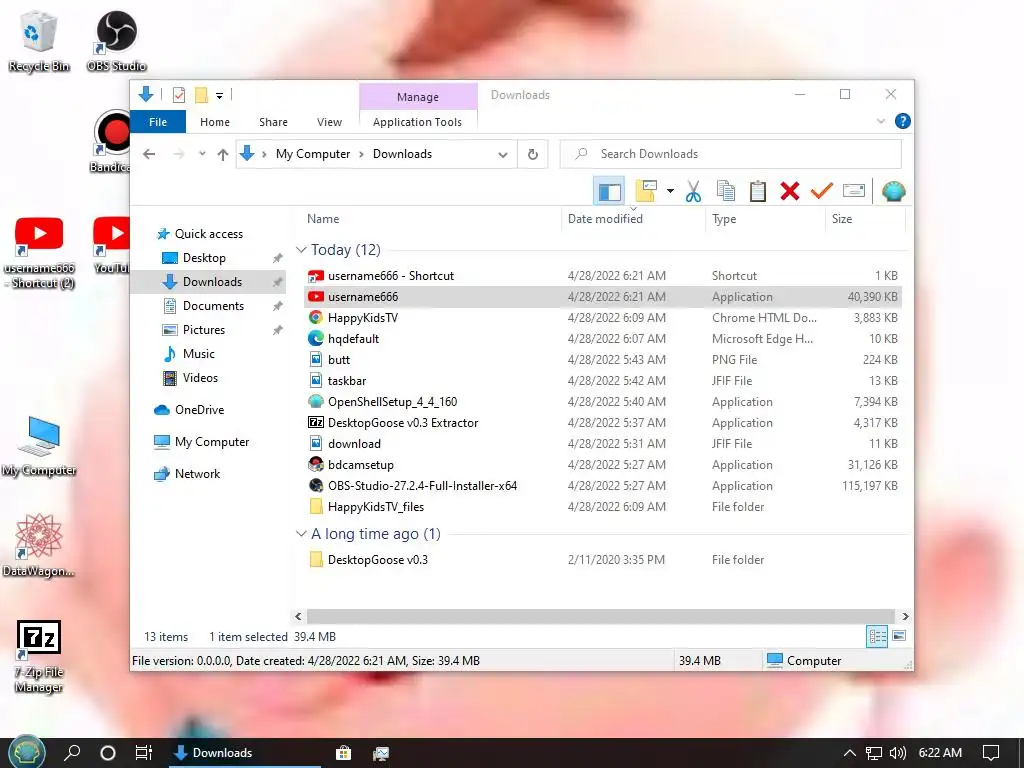This screenshot has height=768, width=1024.
Task: Open the Home ribbon tab
Action: coord(215,121)
